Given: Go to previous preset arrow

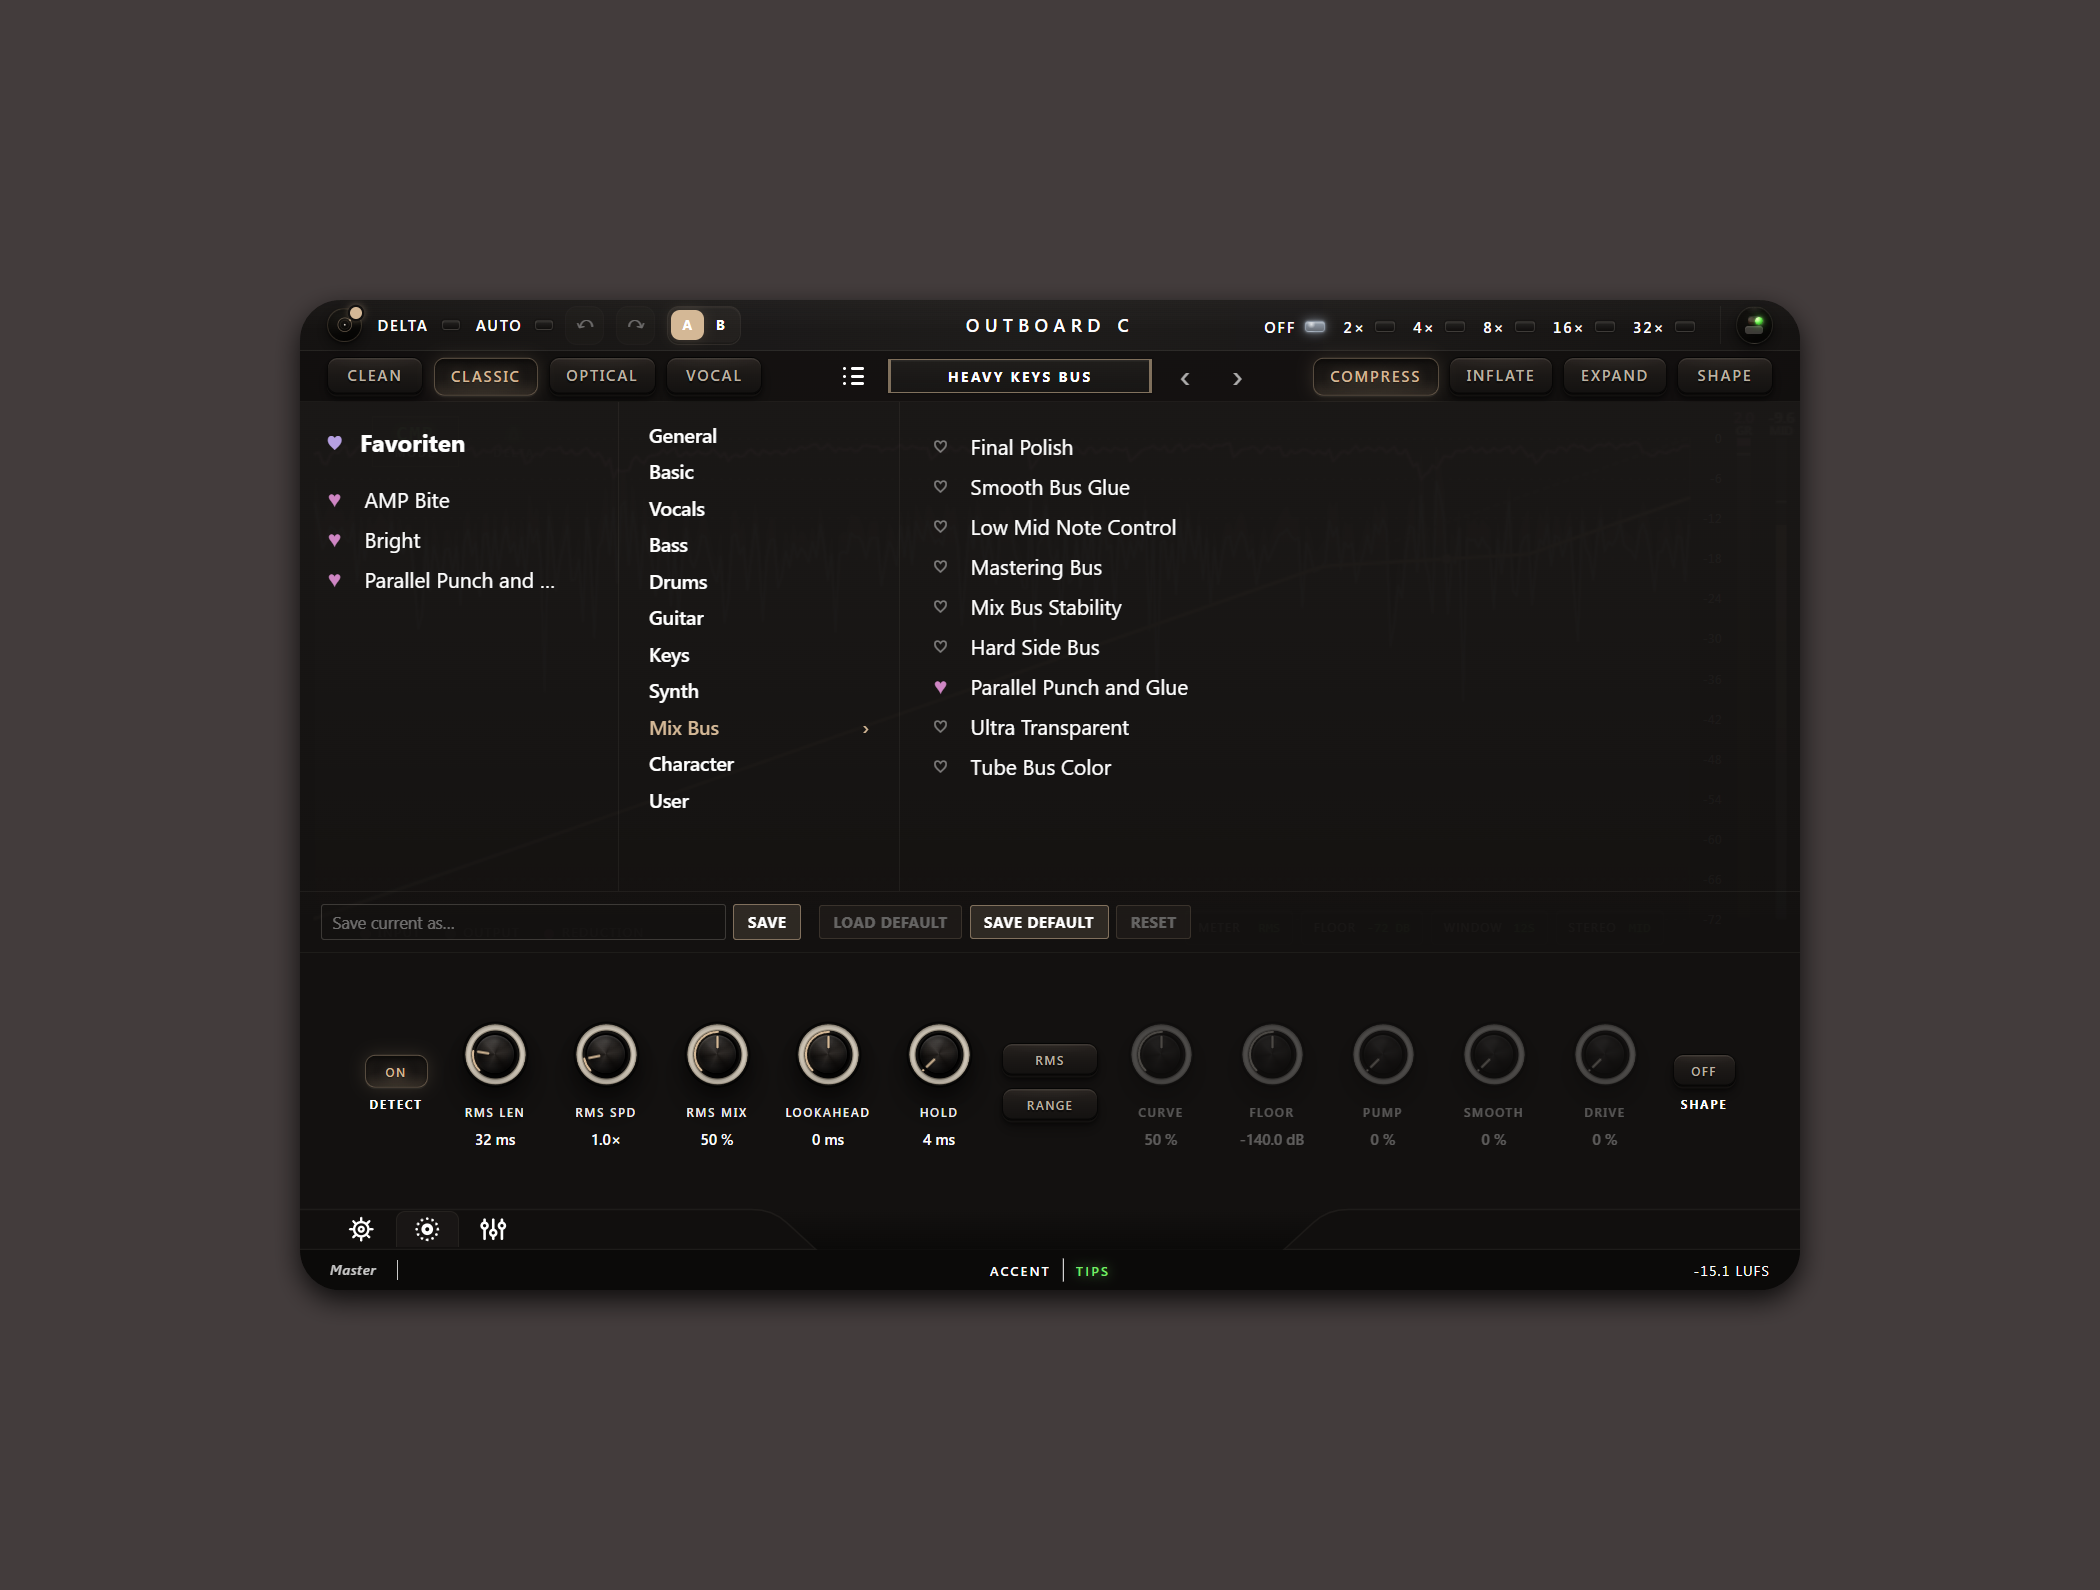Looking at the screenshot, I should tap(1185, 378).
